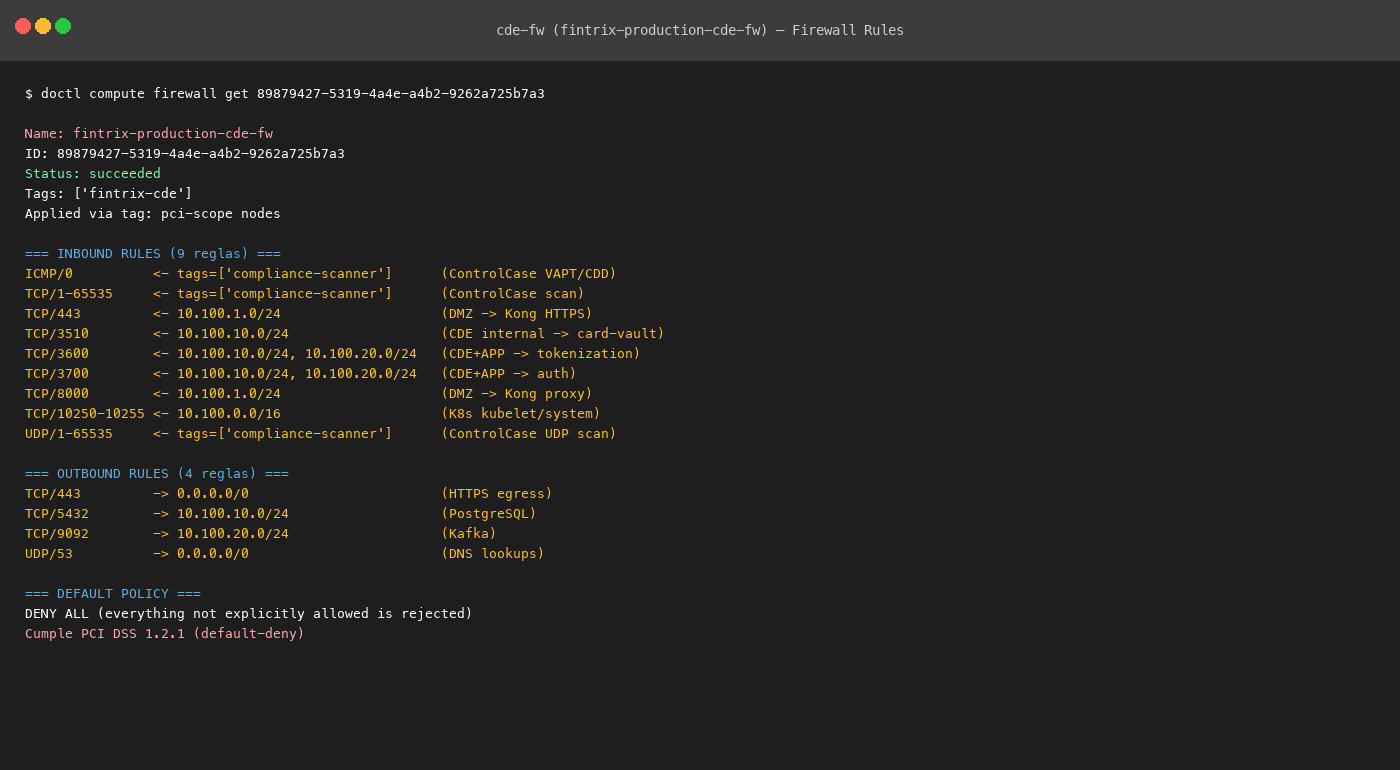Click destination '0.0.0.0/0' in UDP/53 row
This screenshot has width=1400, height=770.
click(x=213, y=553)
